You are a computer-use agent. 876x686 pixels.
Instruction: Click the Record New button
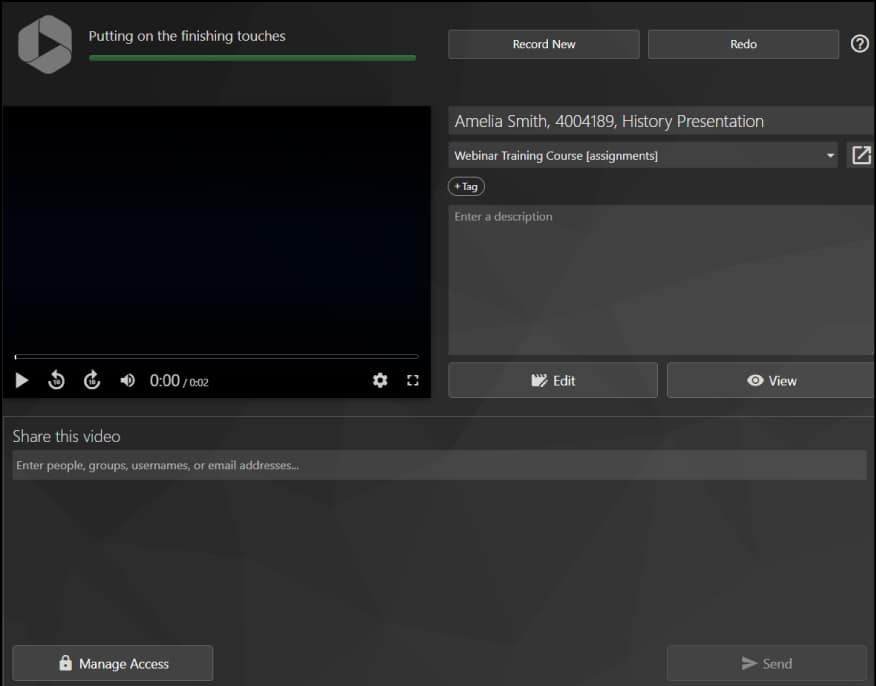[x=543, y=44]
